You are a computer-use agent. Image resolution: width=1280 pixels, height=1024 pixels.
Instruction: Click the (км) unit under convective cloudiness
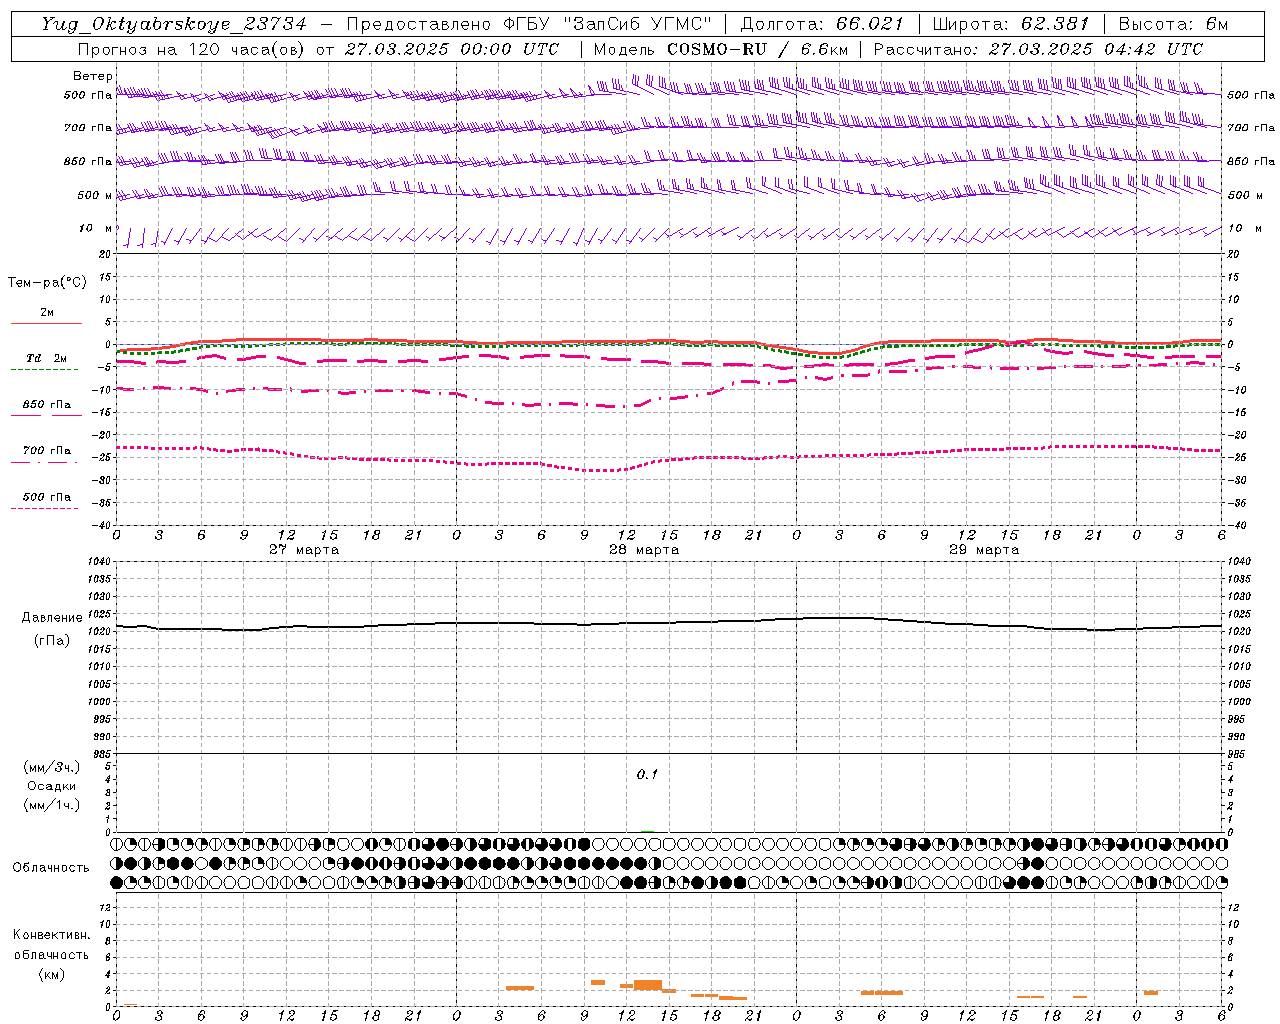(x=52, y=974)
